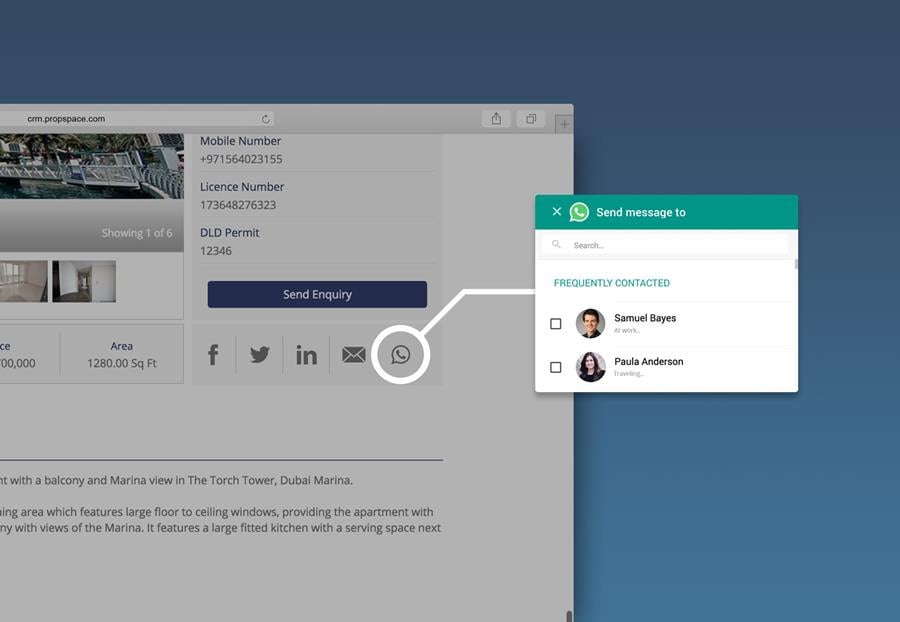Close the Send message to panel
The height and width of the screenshot is (622, 900).
557,211
